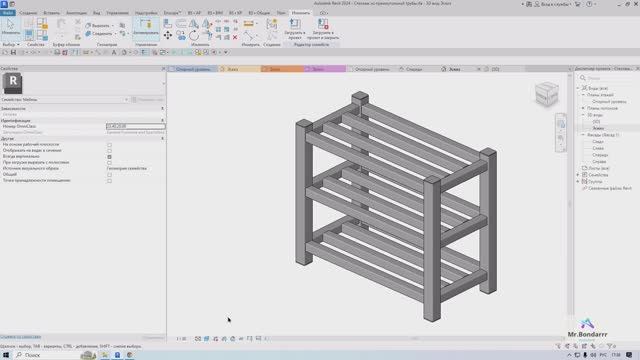Click the OmniClass number input field
Screen dimensions: 640x360
(x=136, y=127)
